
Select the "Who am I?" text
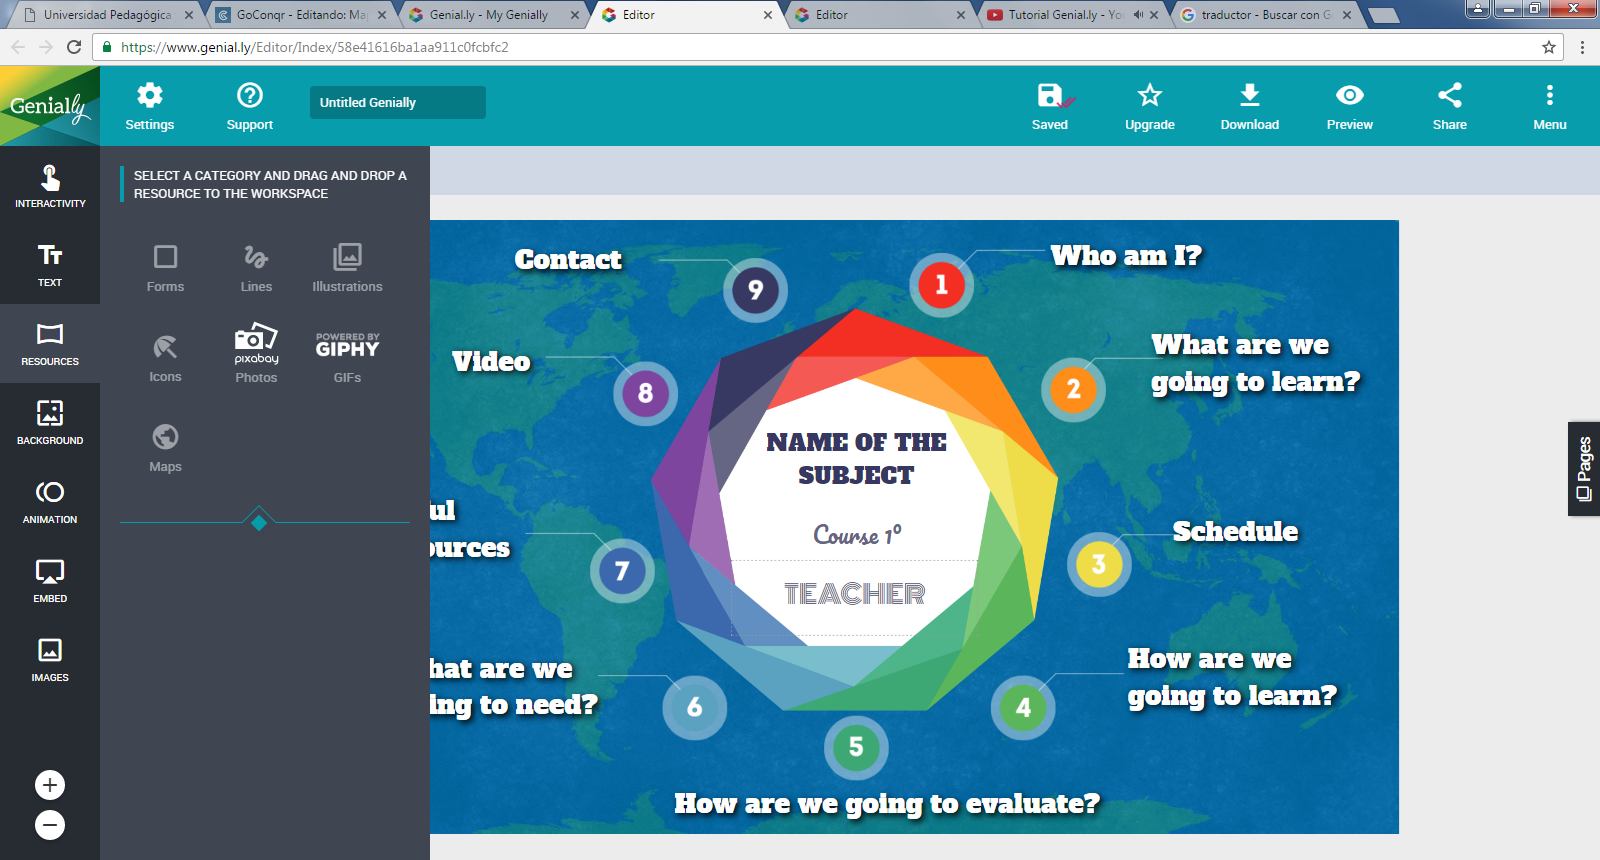click(x=1126, y=256)
